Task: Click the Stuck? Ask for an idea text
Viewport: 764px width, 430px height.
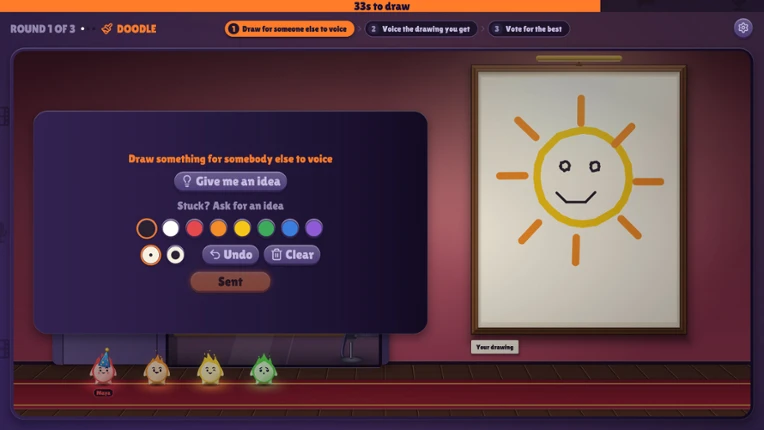Action: pyautogui.click(x=230, y=206)
